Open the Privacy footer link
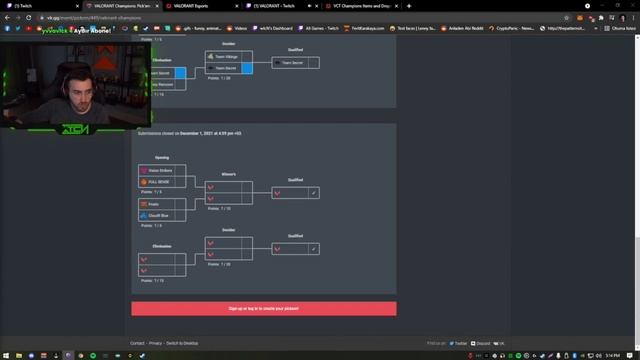640x360 pixels. point(155,343)
